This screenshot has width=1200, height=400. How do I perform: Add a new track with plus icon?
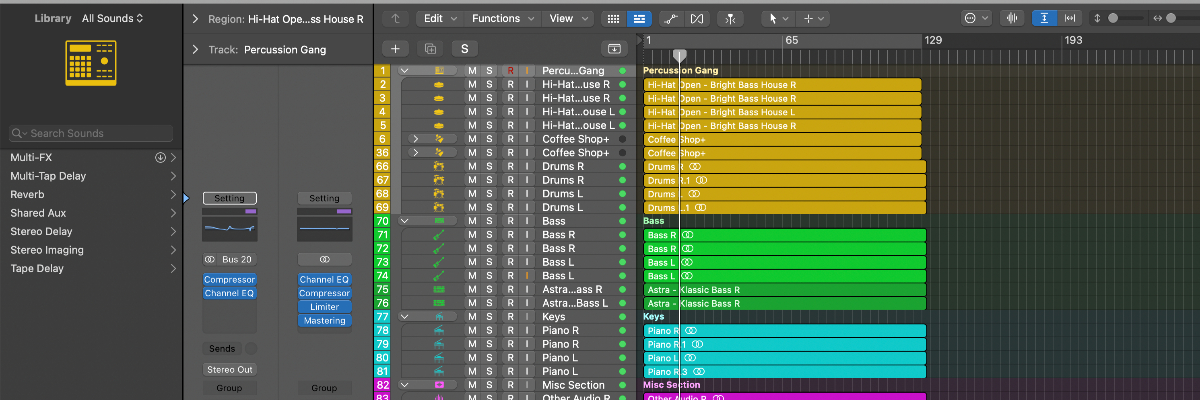[x=396, y=48]
